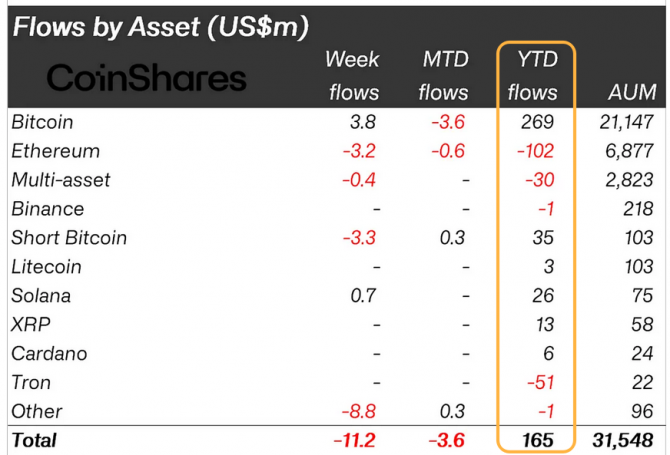The image size is (670, 455).
Task: Select the Flows by Asset title
Action: tap(161, 27)
